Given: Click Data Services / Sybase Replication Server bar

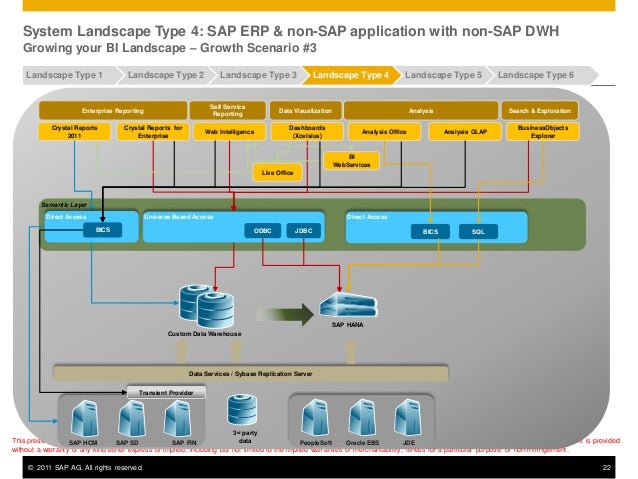Looking at the screenshot, I should point(251,374).
